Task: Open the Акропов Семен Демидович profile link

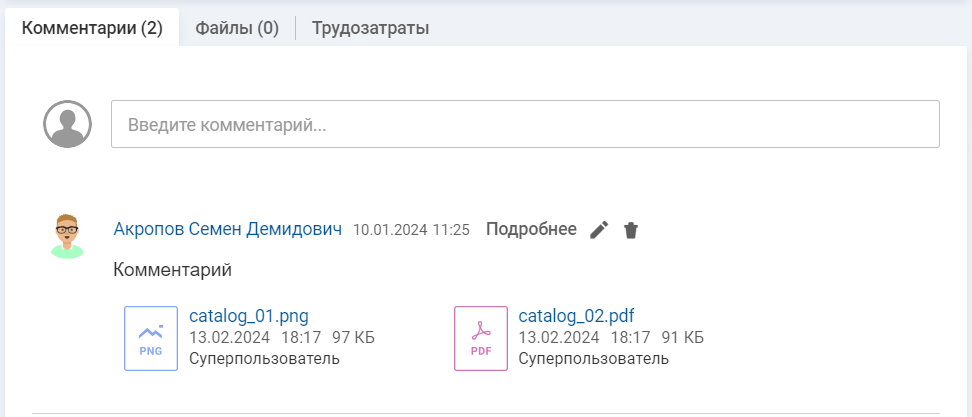Action: click(x=228, y=229)
